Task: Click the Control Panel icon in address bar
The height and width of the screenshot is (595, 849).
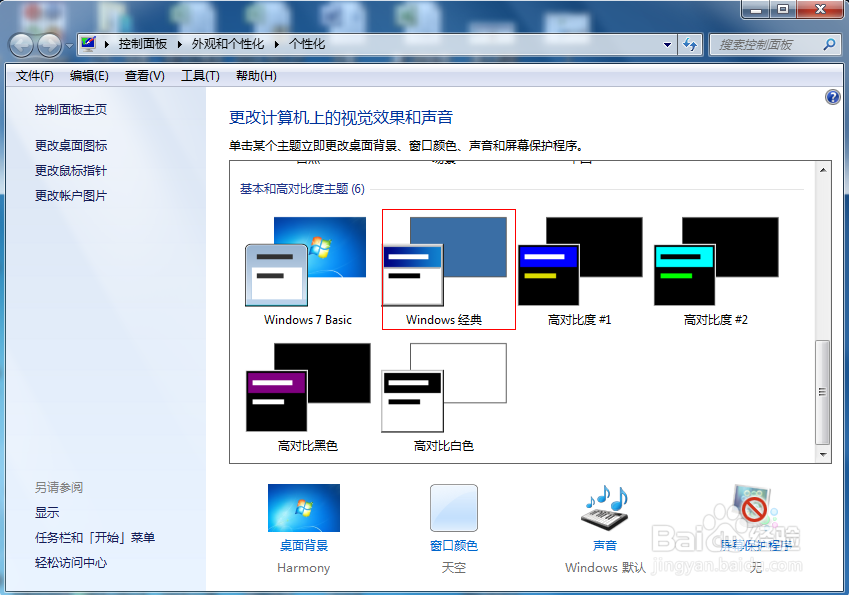Action: pyautogui.click(x=88, y=43)
